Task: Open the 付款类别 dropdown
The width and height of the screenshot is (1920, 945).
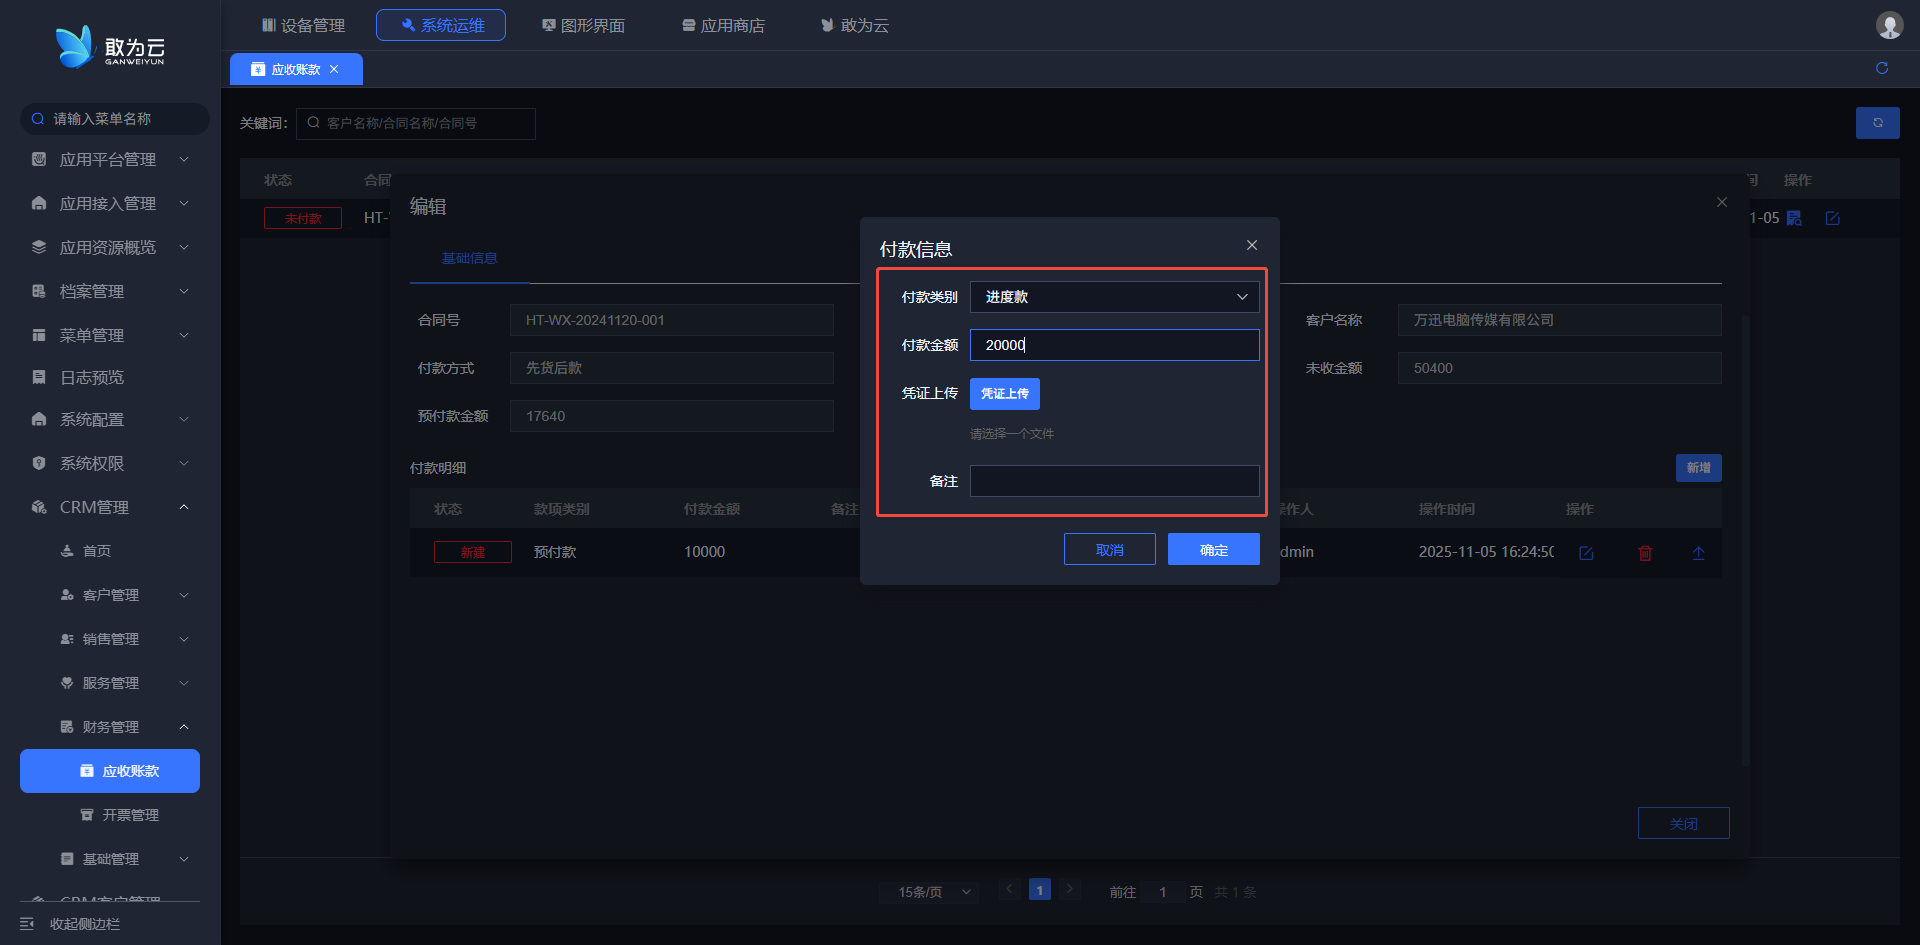Action: pyautogui.click(x=1113, y=297)
